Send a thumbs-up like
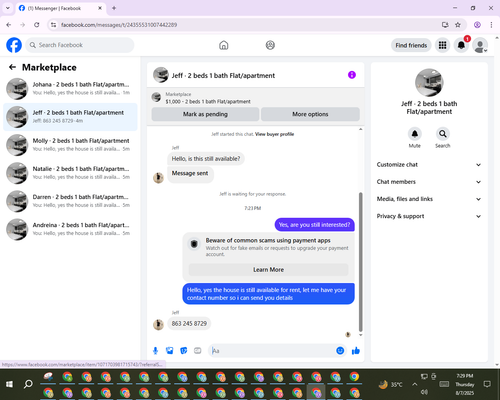The image size is (500, 400). pyautogui.click(x=356, y=351)
